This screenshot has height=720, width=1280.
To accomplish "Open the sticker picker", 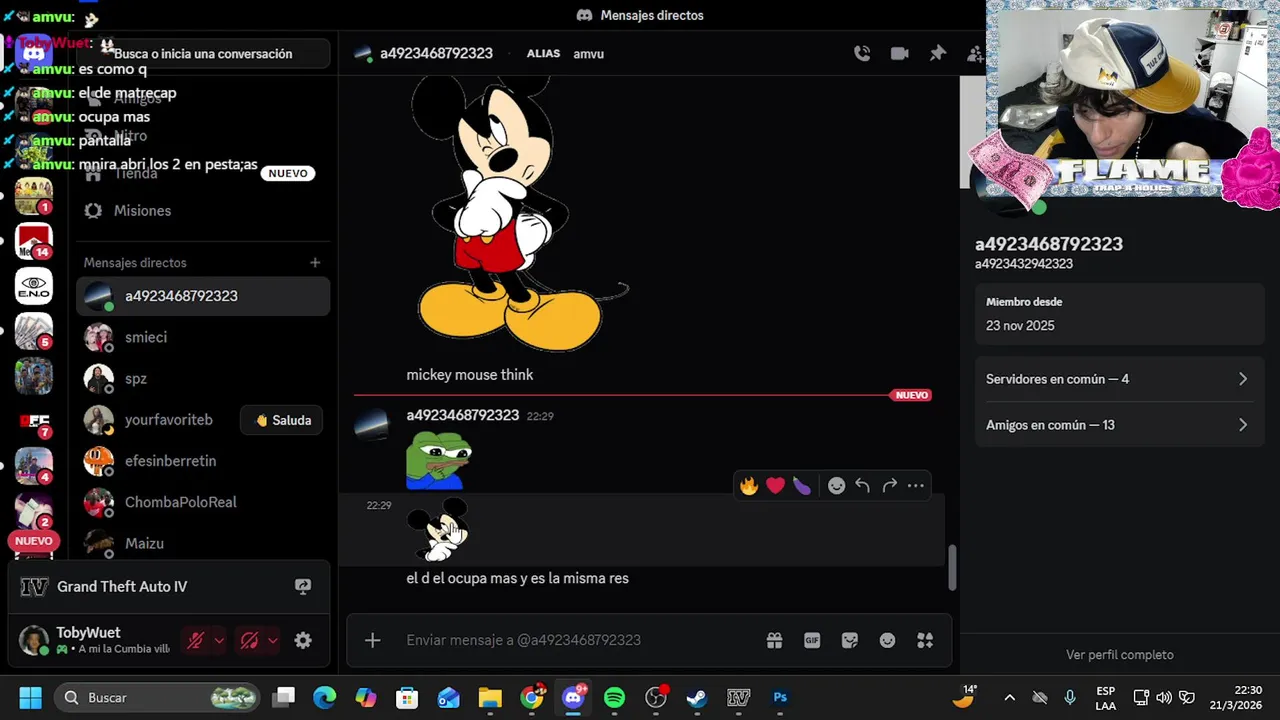I will [850, 640].
